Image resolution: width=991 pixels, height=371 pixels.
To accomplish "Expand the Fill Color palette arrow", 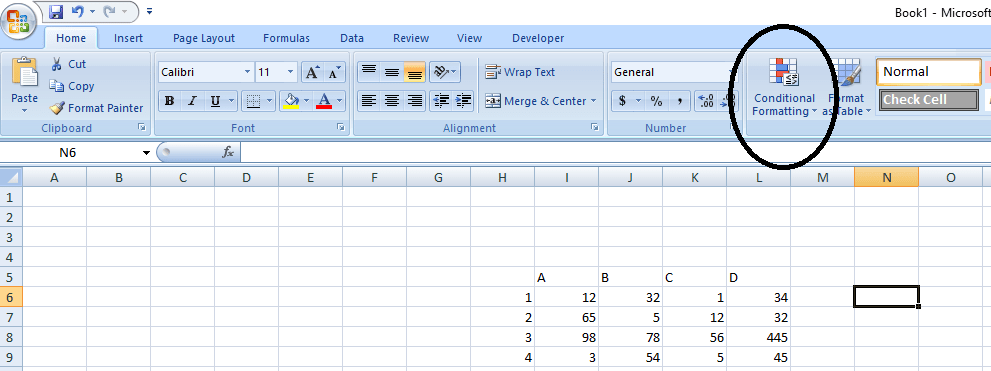I will [307, 100].
